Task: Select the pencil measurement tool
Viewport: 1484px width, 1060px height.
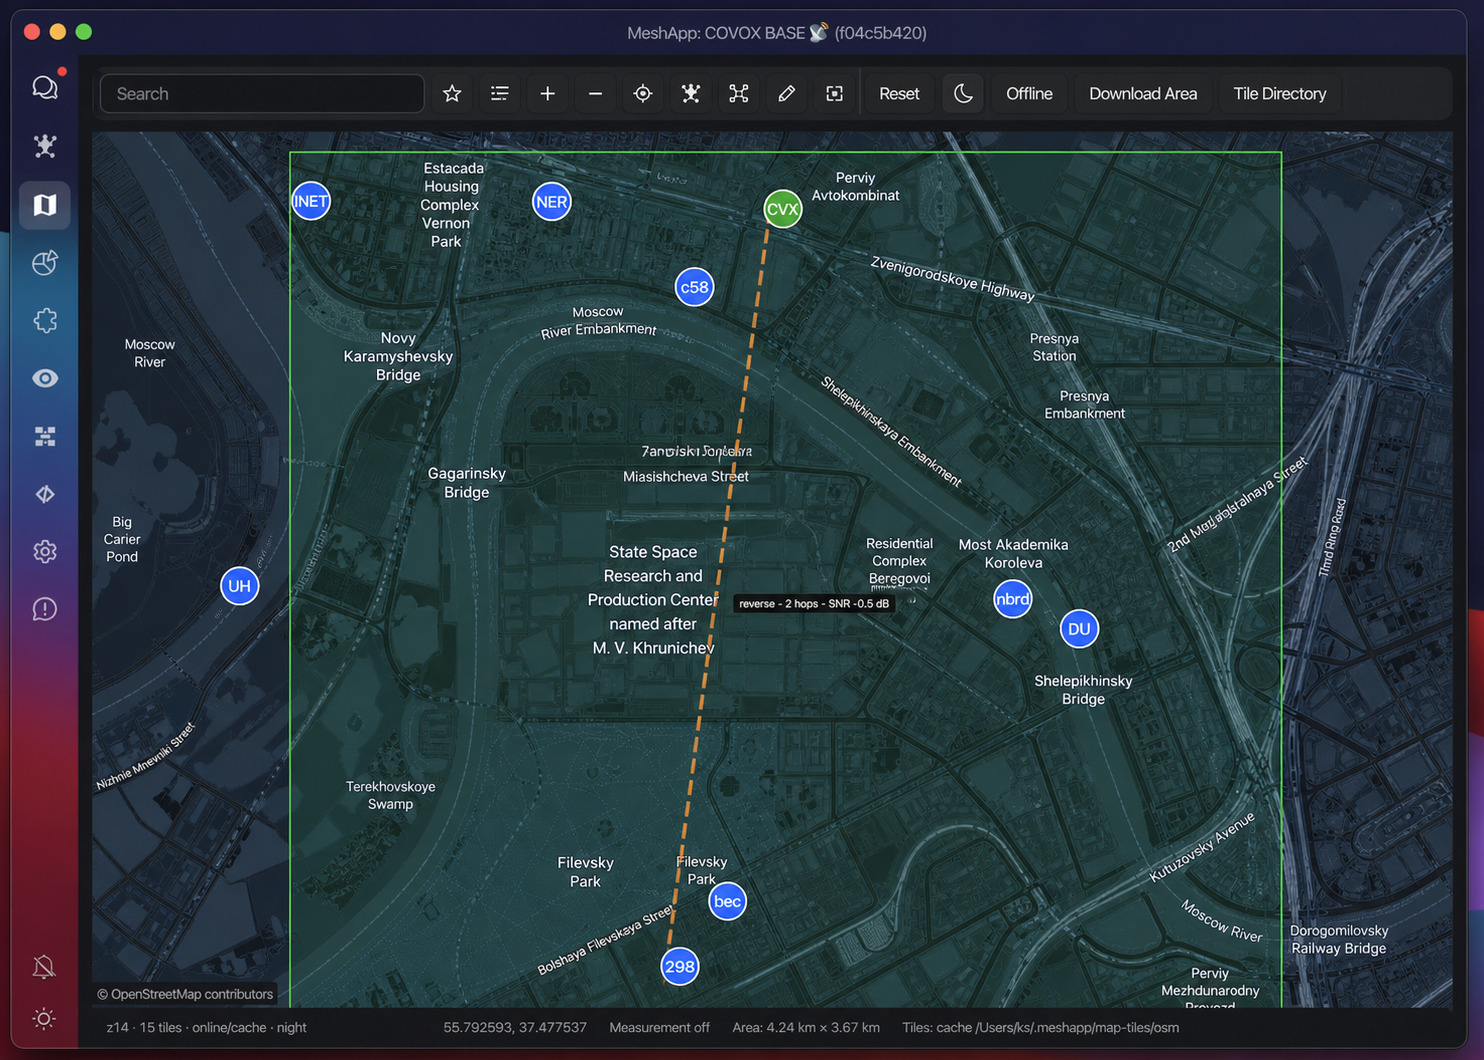Action: (x=787, y=94)
